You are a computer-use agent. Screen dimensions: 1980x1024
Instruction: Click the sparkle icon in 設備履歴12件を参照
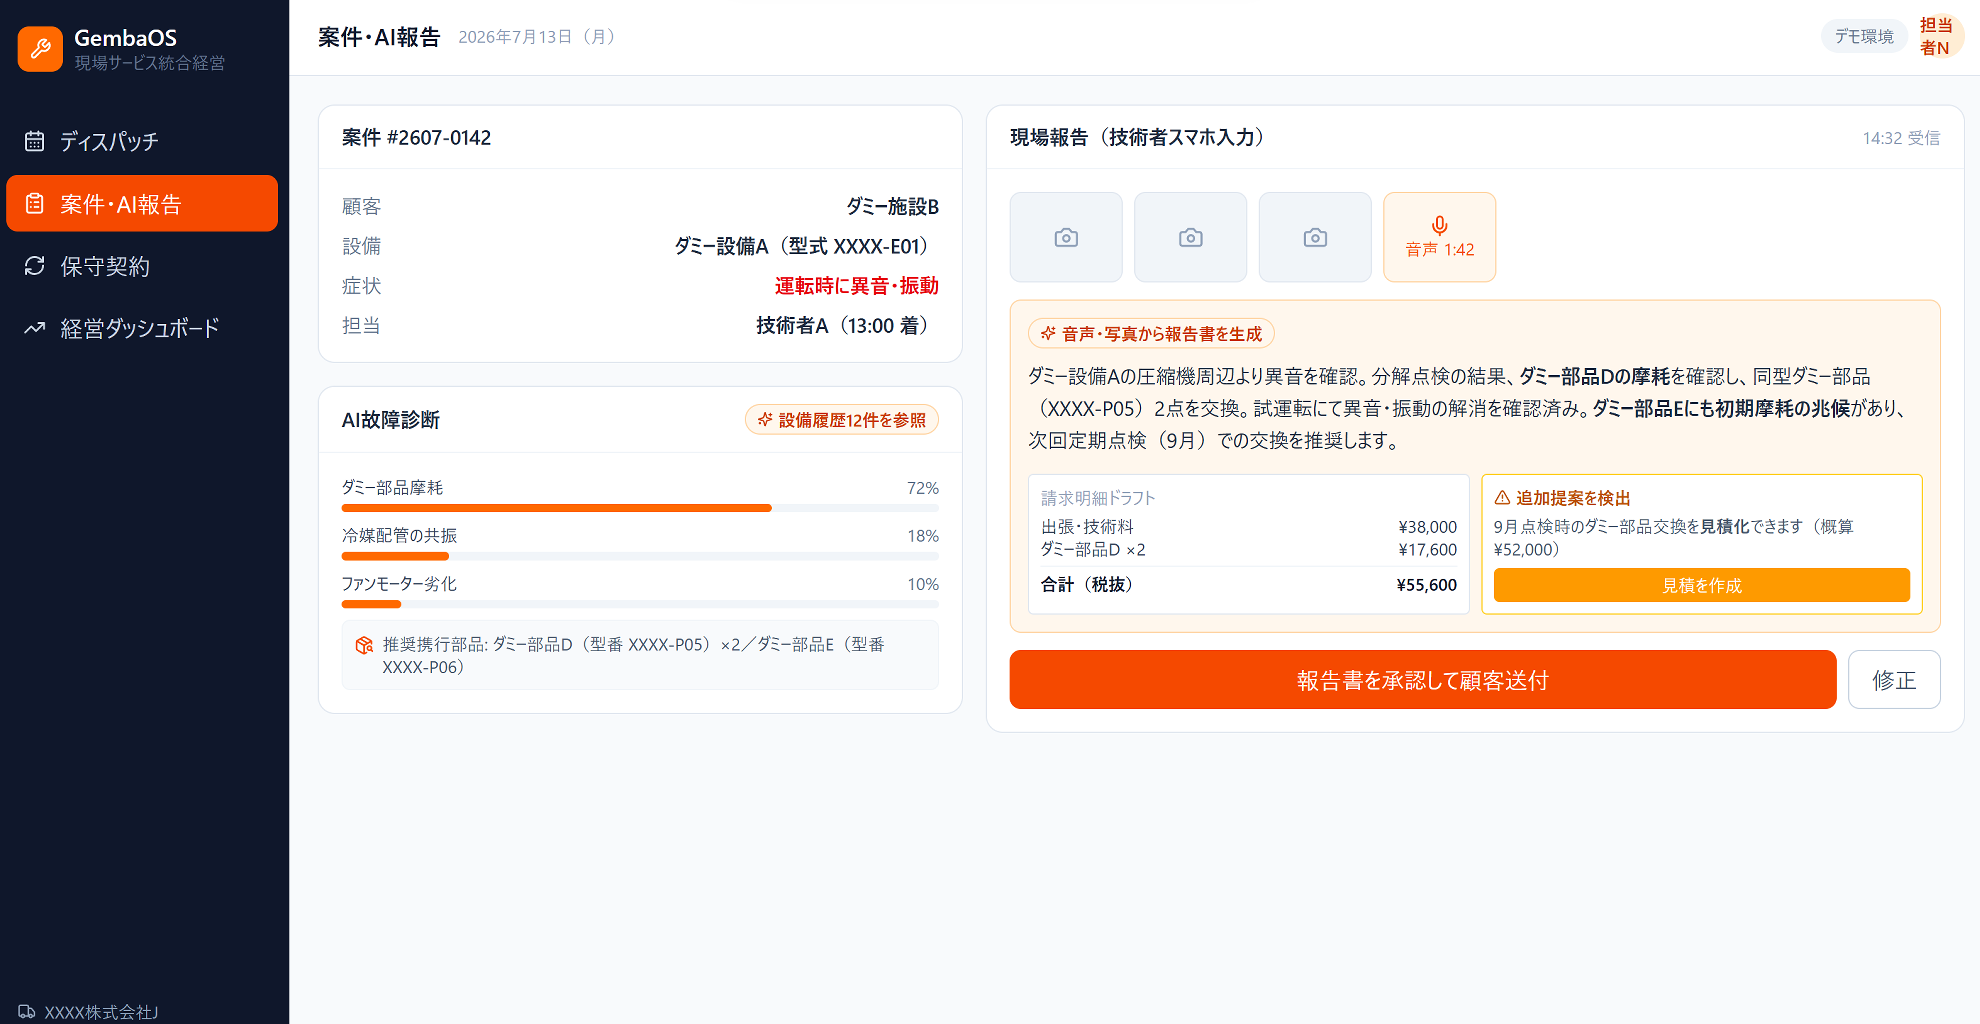coord(765,420)
